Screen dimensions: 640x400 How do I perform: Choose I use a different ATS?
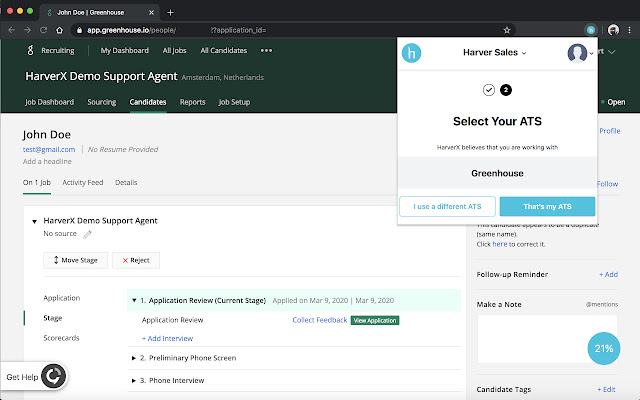coord(447,207)
